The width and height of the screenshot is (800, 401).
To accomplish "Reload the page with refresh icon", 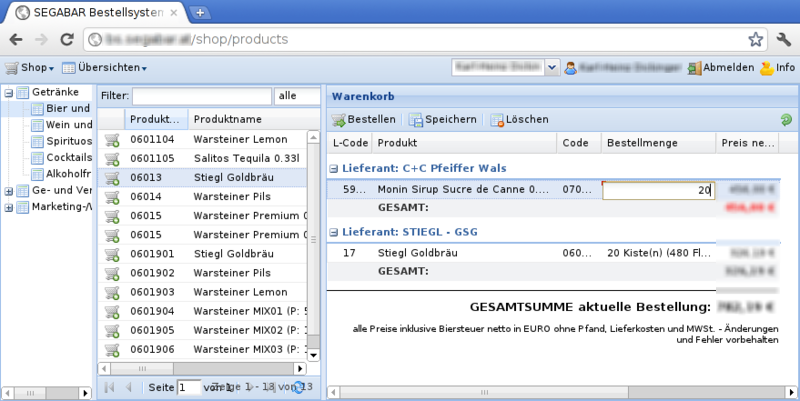I will [67, 39].
